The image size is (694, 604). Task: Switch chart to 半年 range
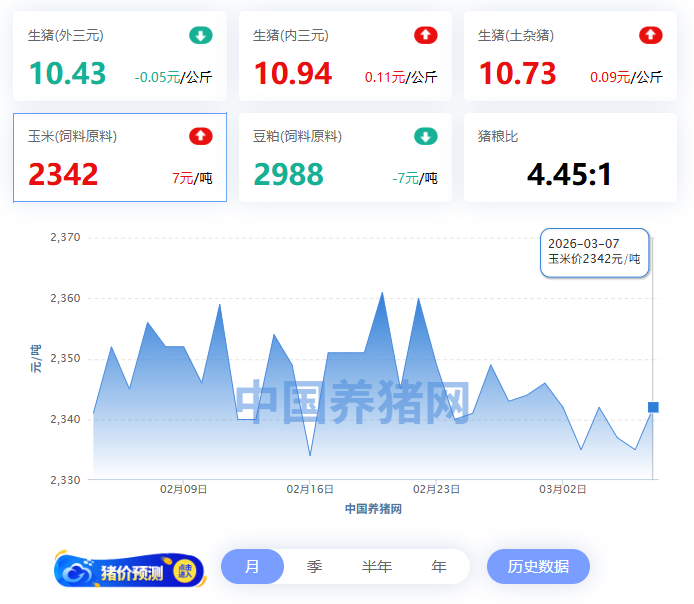377,567
